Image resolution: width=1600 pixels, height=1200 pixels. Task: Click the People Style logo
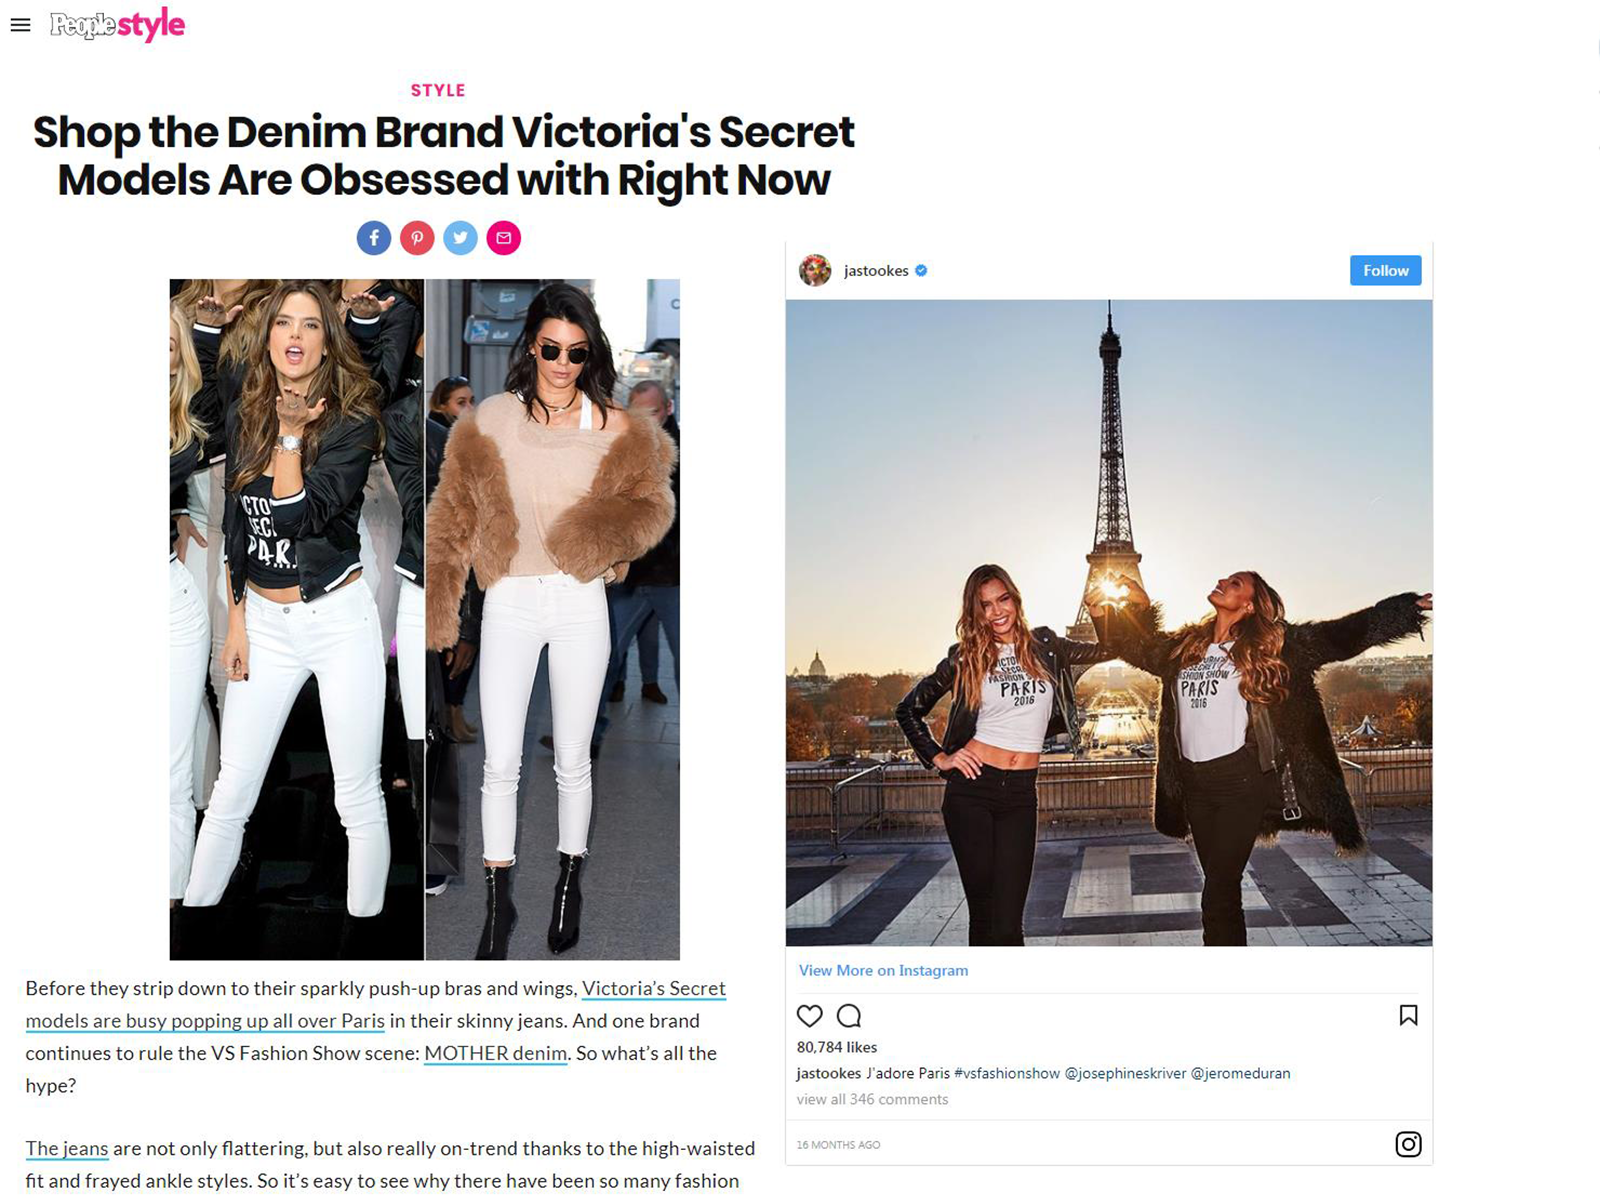(x=117, y=25)
